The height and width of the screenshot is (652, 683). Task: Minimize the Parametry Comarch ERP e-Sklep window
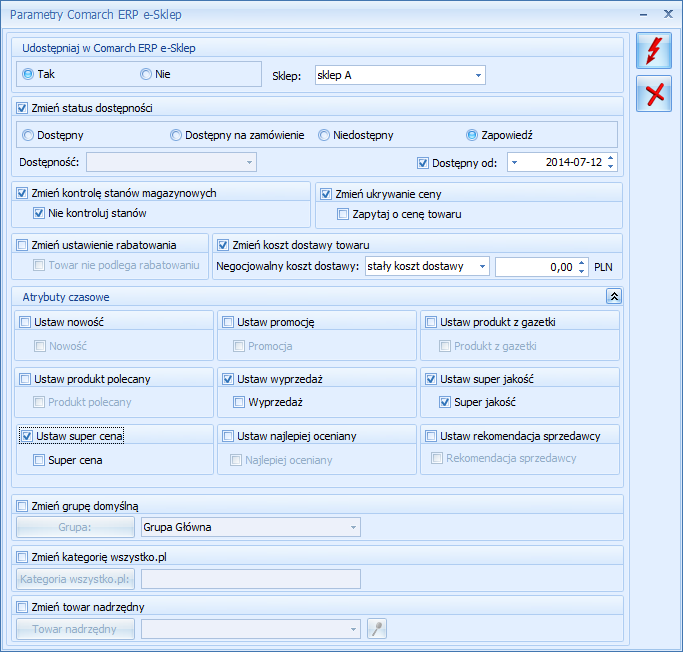[x=643, y=15]
